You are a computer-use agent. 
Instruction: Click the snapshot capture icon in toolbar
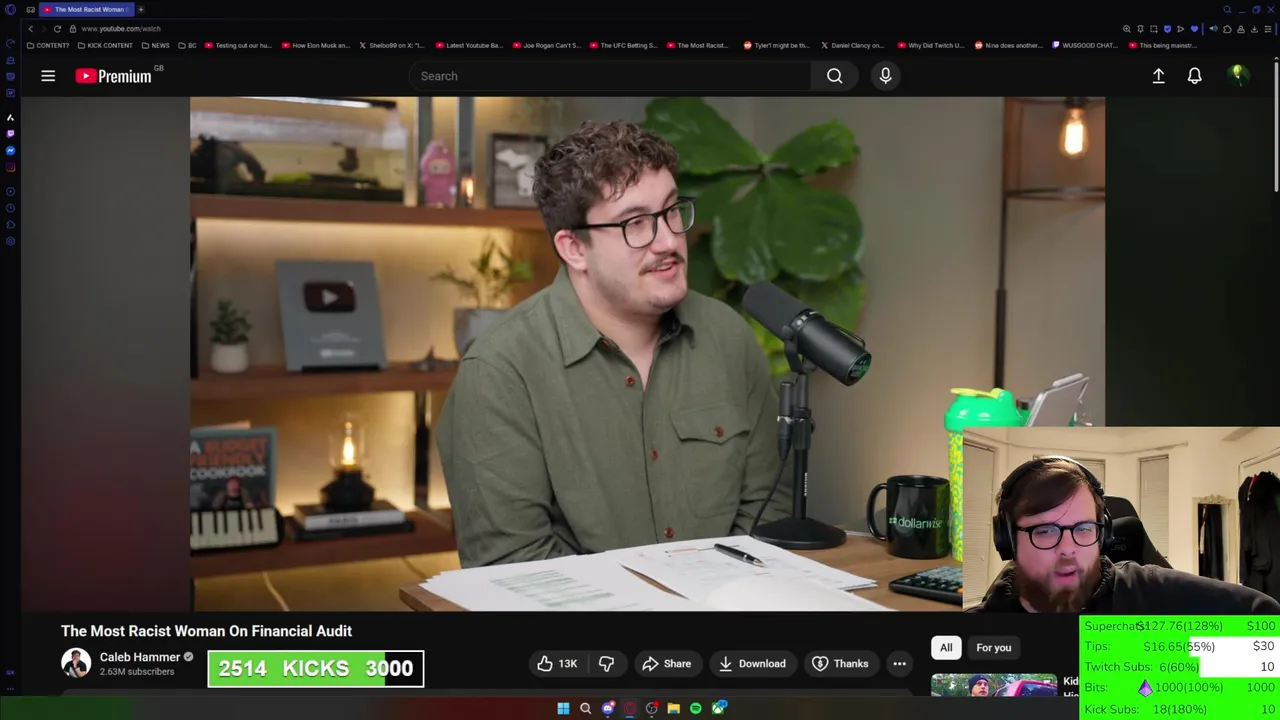[1154, 29]
